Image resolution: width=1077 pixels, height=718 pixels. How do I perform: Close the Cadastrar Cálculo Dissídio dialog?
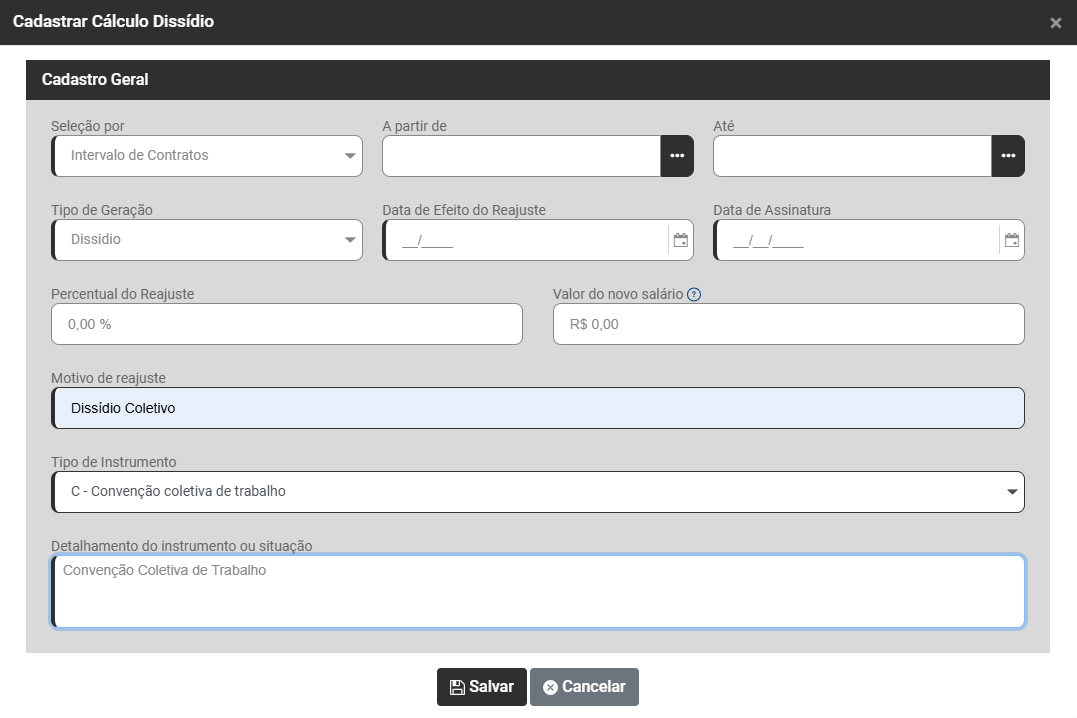click(1055, 23)
